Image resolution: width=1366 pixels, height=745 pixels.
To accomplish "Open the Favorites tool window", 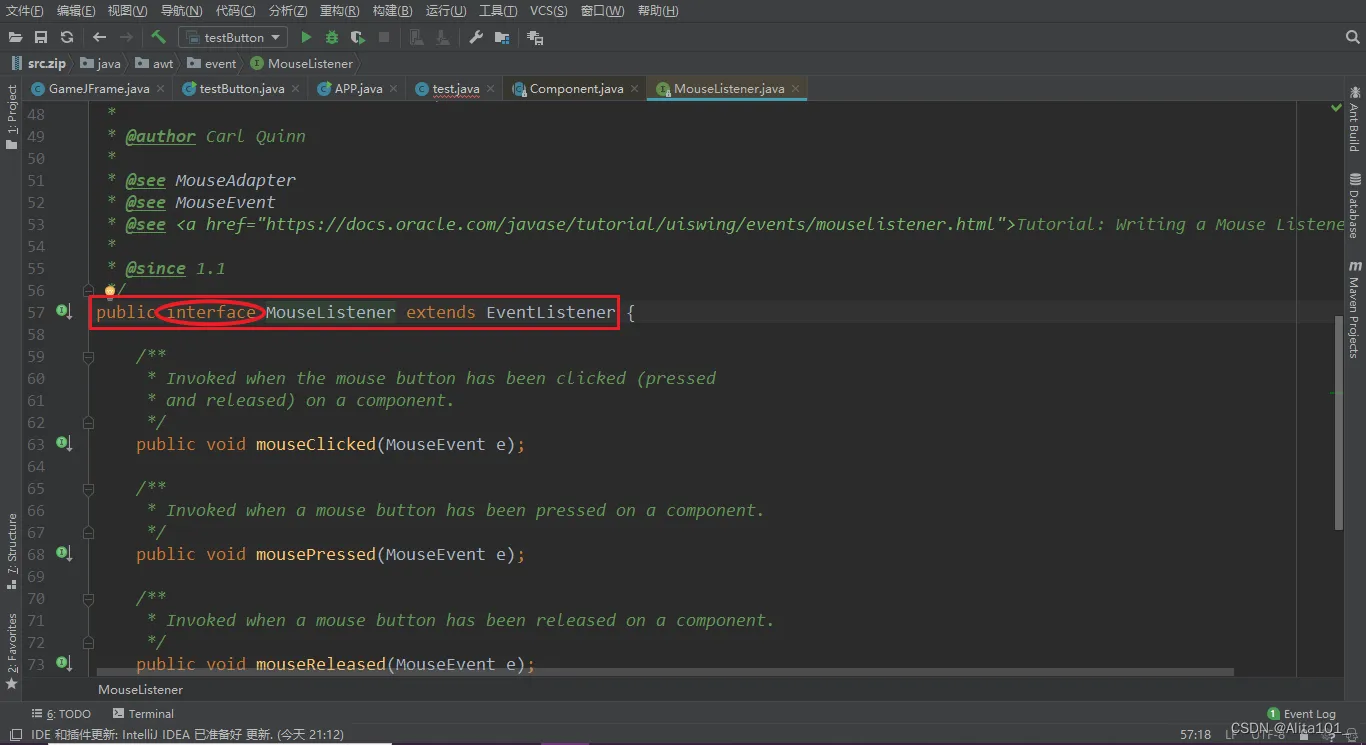I will pos(12,651).
